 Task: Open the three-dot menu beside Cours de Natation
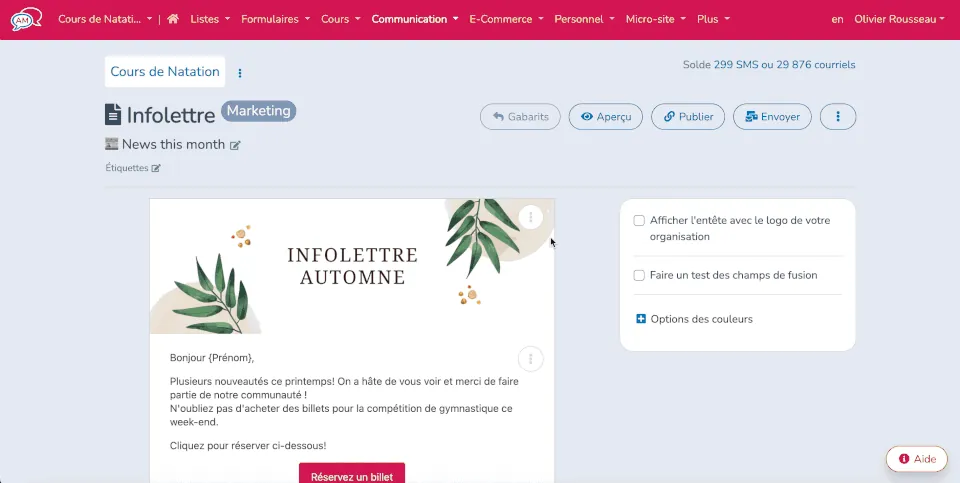coord(240,73)
